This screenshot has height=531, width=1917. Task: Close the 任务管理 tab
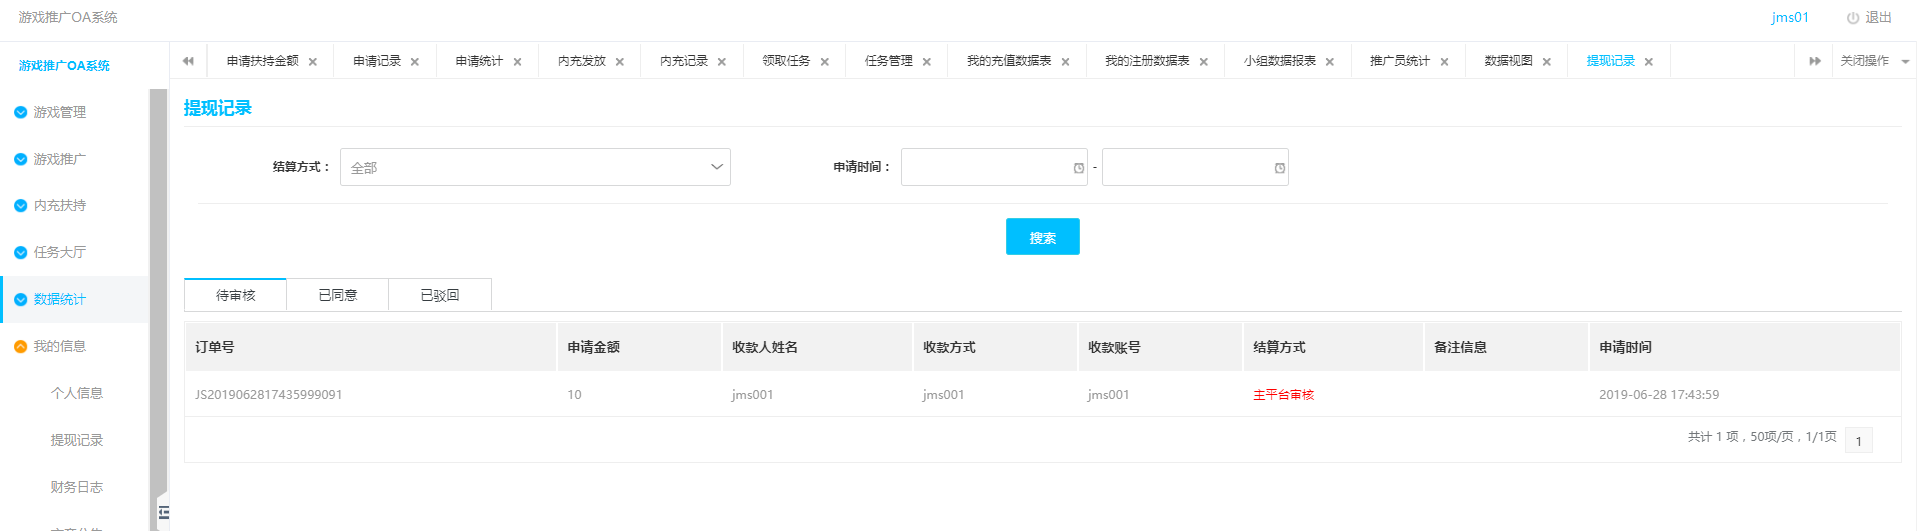[927, 62]
